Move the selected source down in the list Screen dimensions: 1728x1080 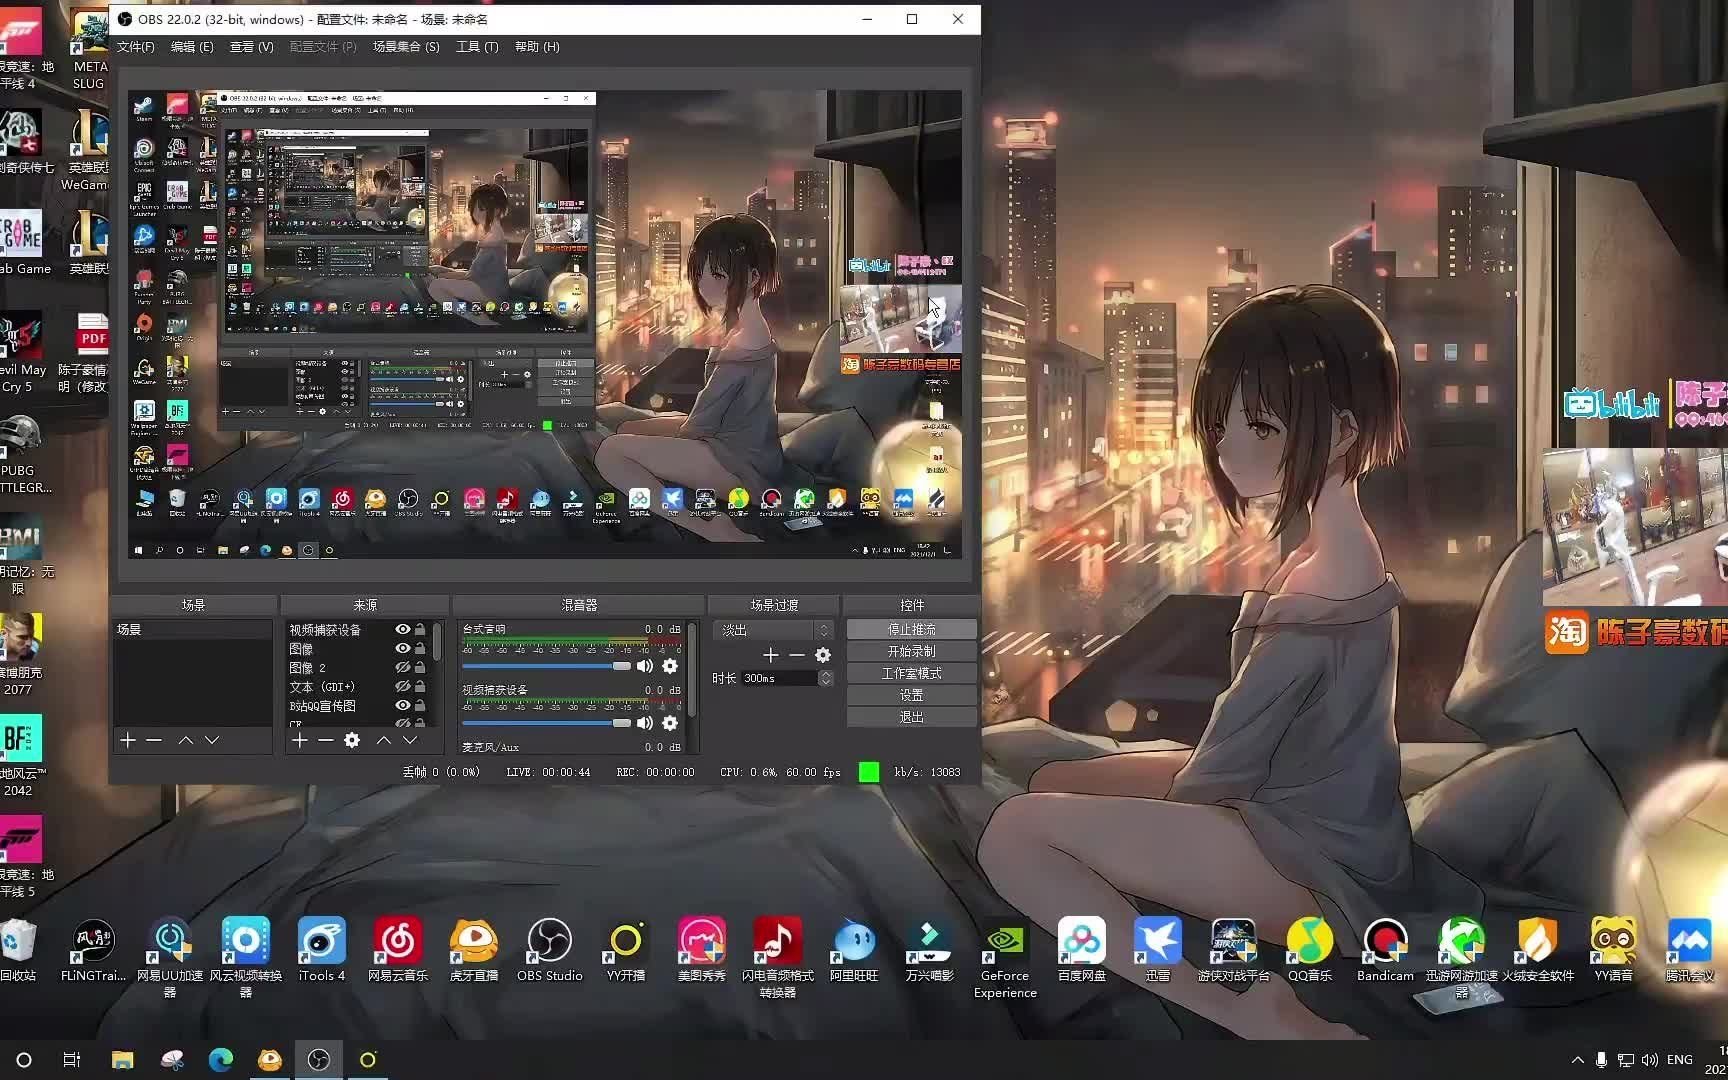tap(410, 740)
